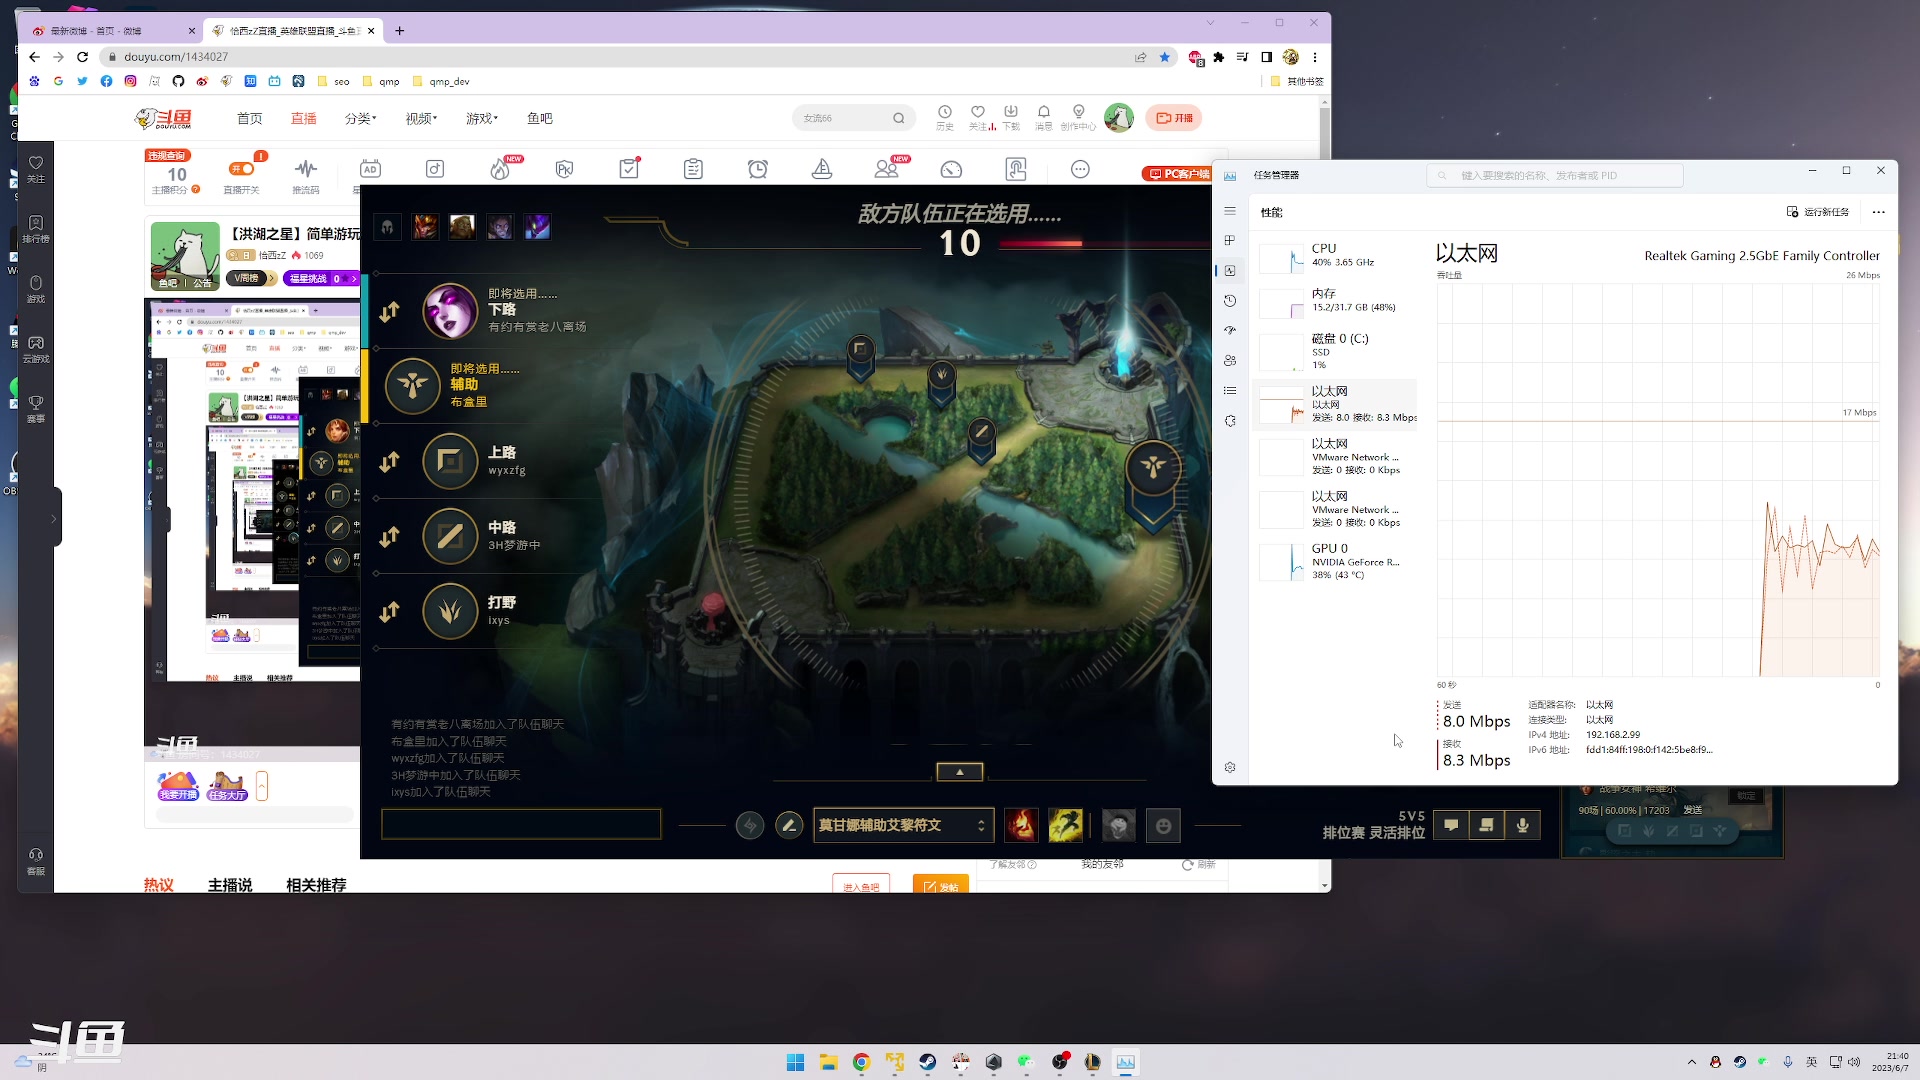
Task: Click the second summoner spell Flash icon
Action: 1066,825
